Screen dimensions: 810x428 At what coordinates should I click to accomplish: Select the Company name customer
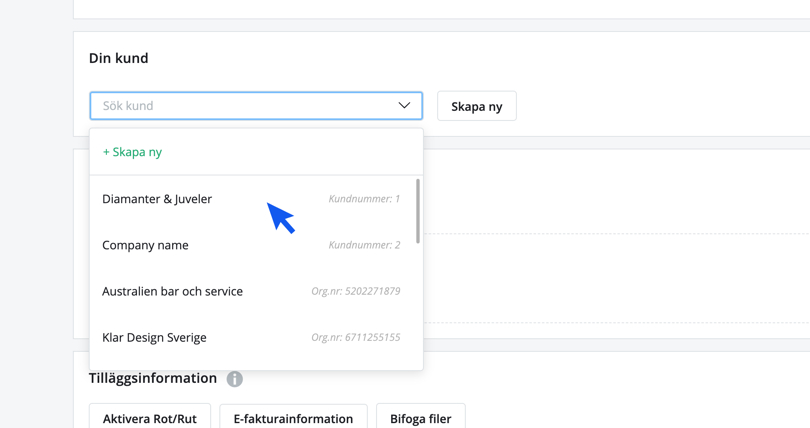(145, 245)
